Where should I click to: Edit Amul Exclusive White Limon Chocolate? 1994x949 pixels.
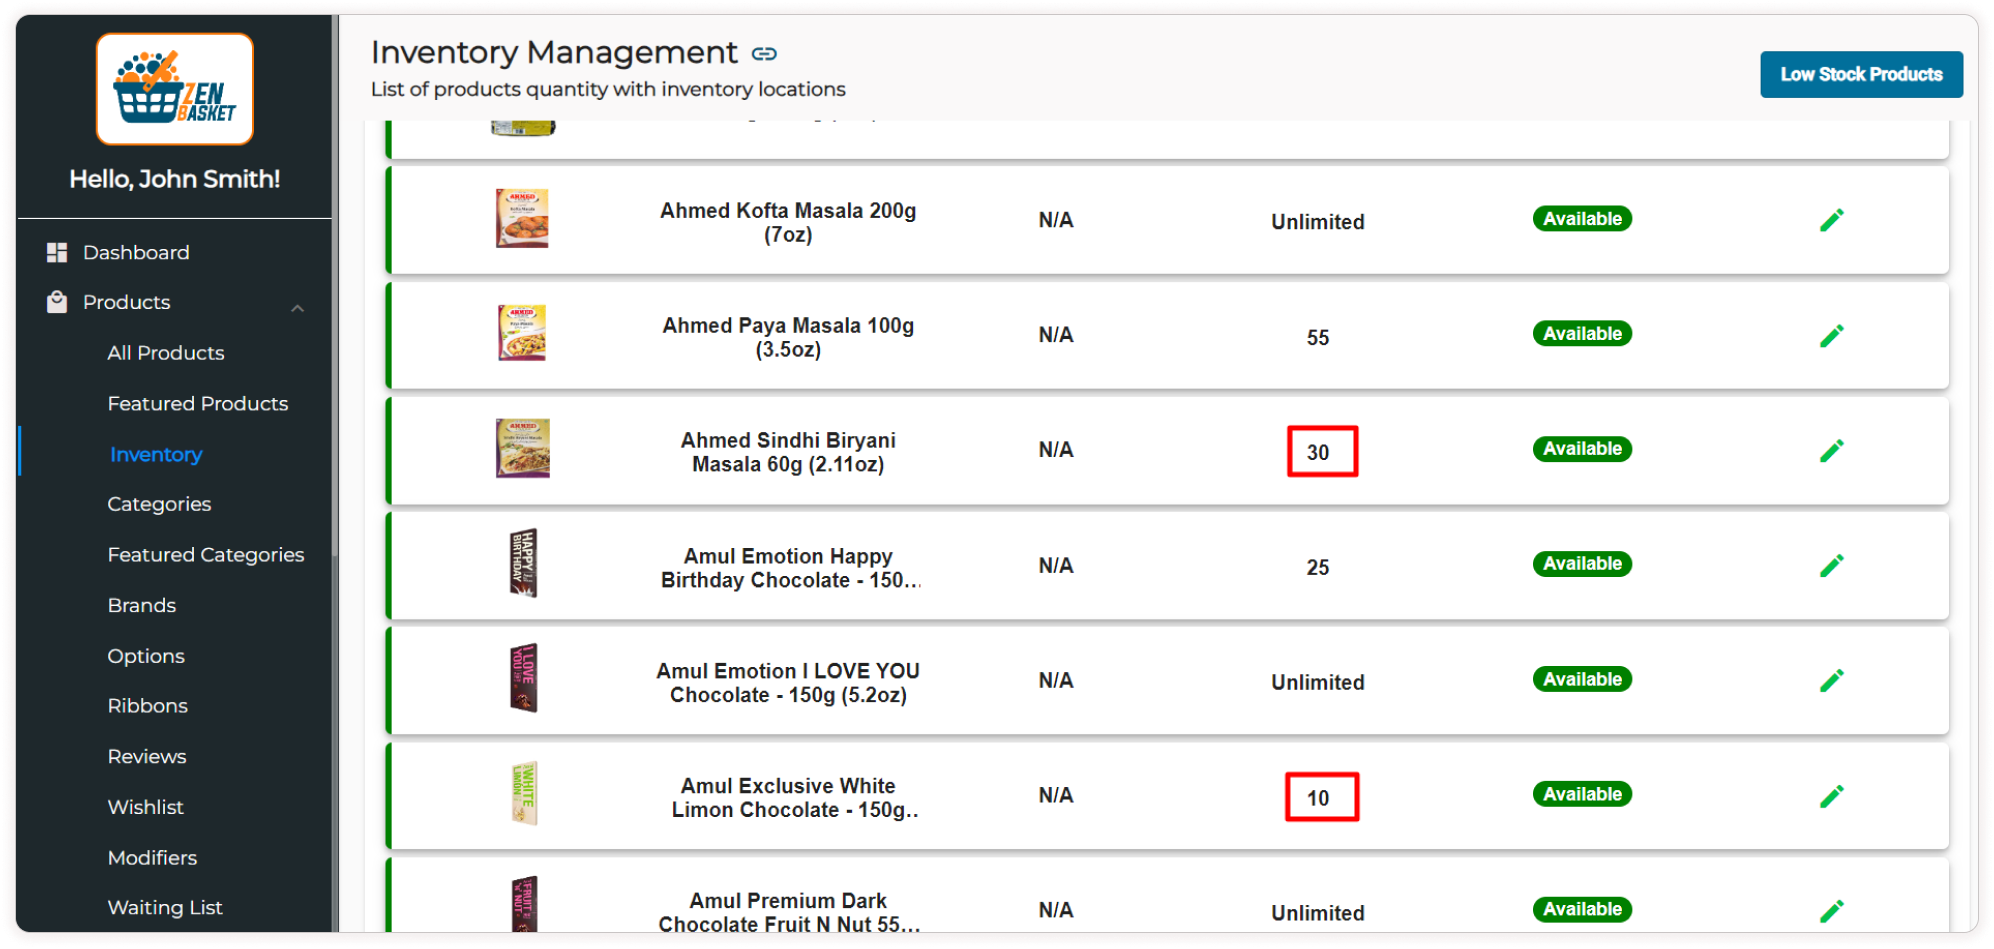pos(1831,796)
